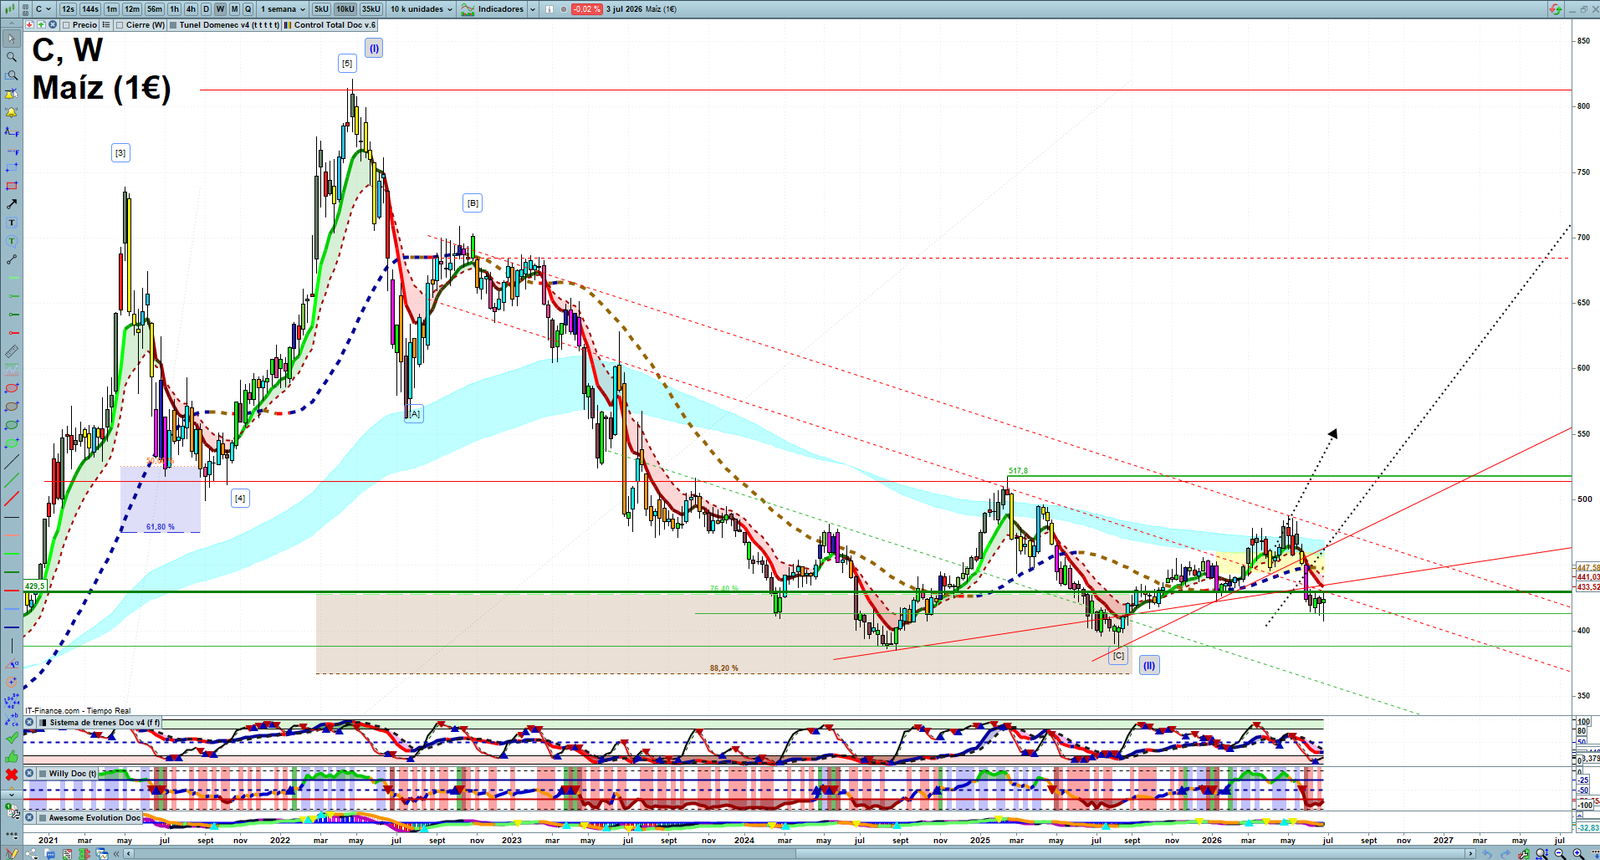This screenshot has width=1600, height=860.
Task: Open the chat bubbles icon in bottom bar
Action: (x=50, y=853)
